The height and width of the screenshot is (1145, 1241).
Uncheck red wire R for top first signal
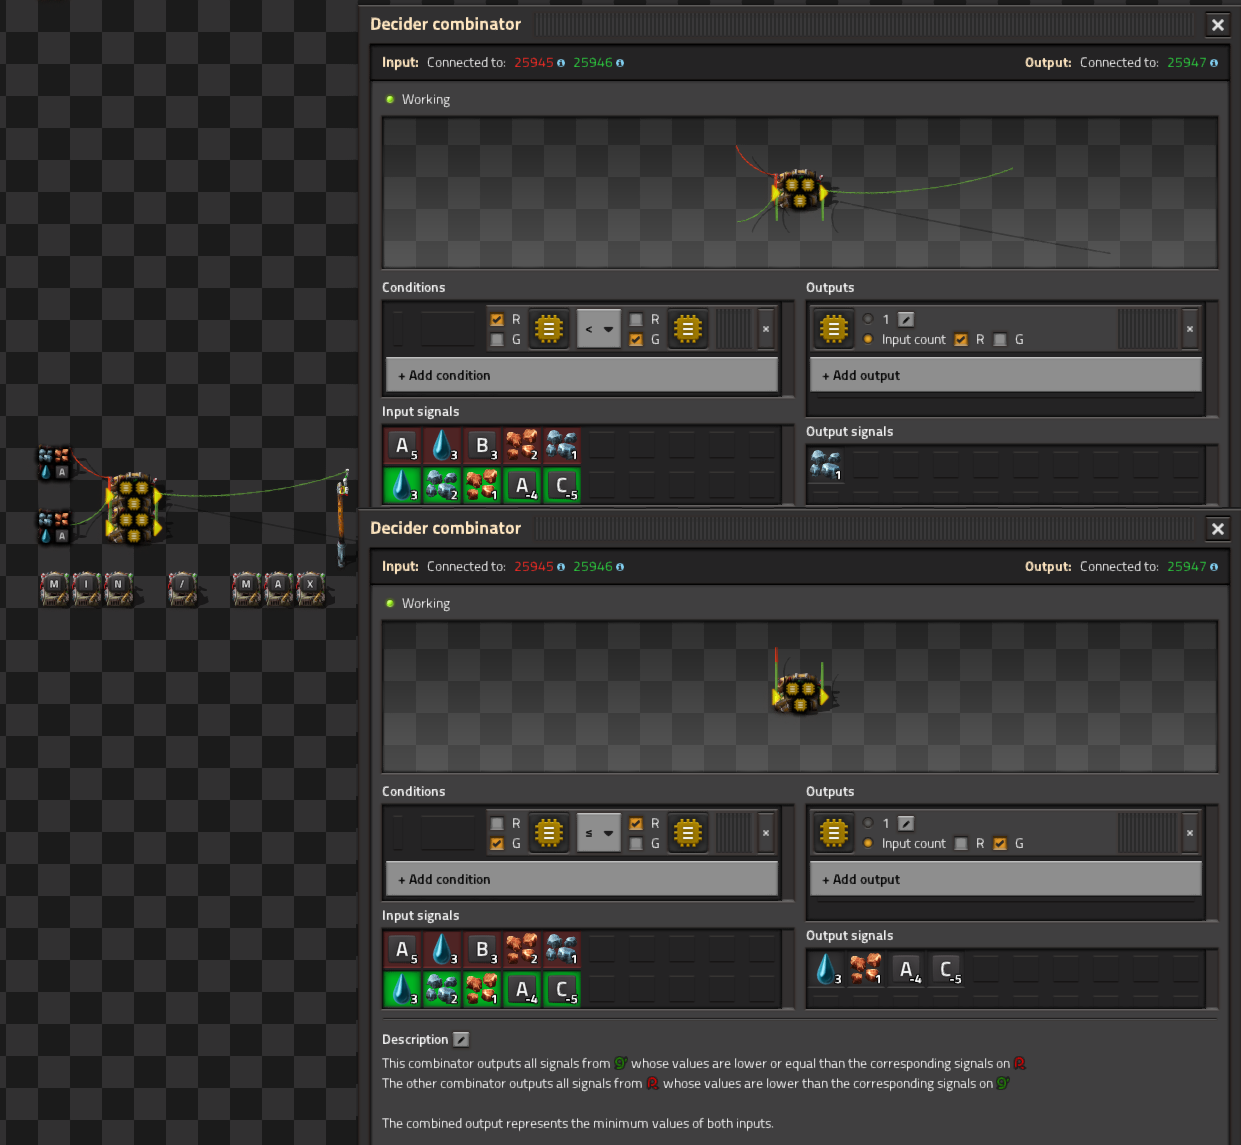(497, 320)
